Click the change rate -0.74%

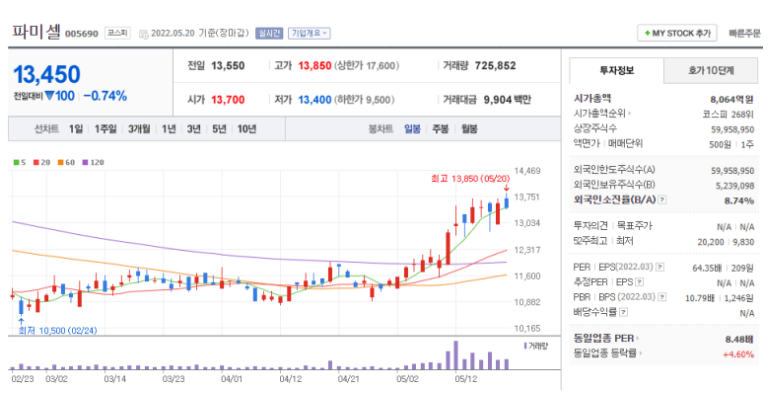pos(105,96)
